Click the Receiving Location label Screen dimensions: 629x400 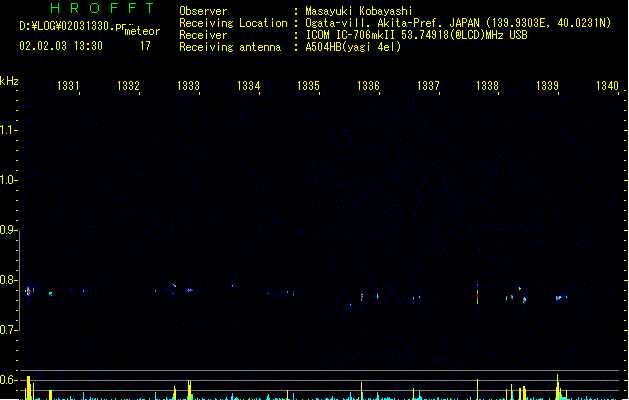click(233, 23)
